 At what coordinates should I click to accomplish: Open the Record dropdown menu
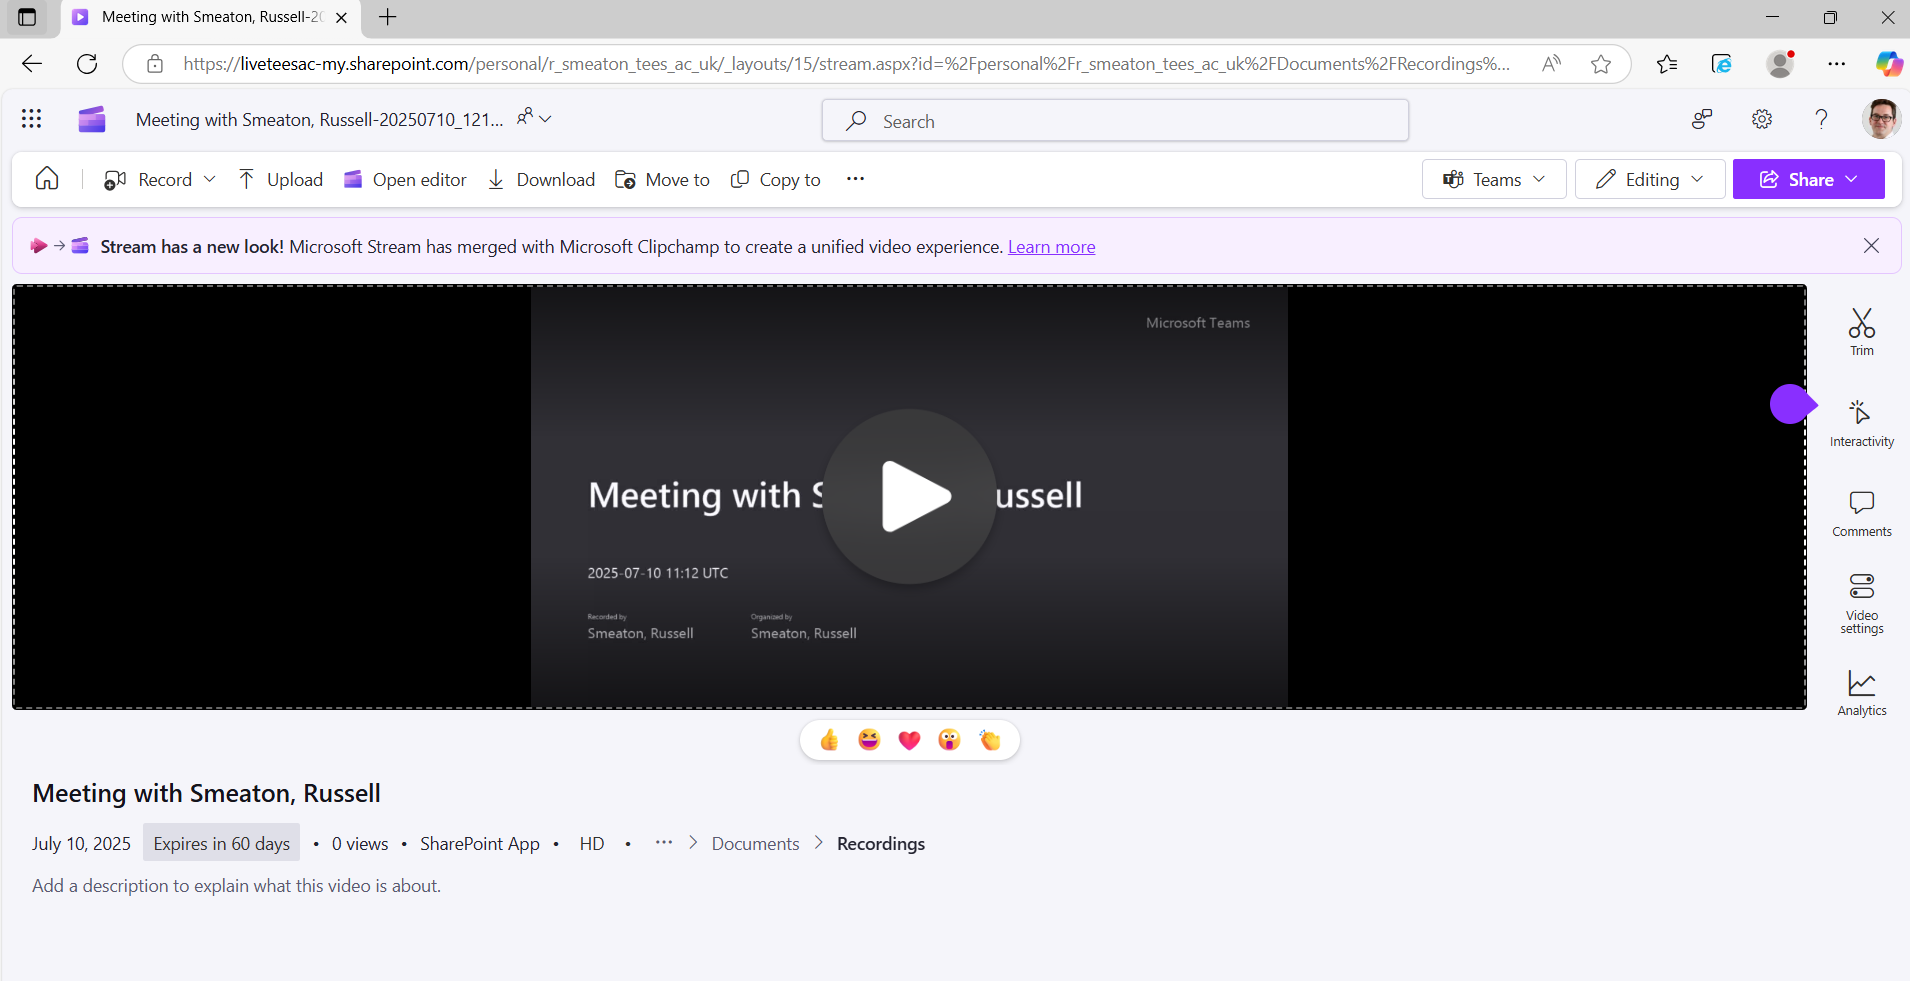pos(160,180)
